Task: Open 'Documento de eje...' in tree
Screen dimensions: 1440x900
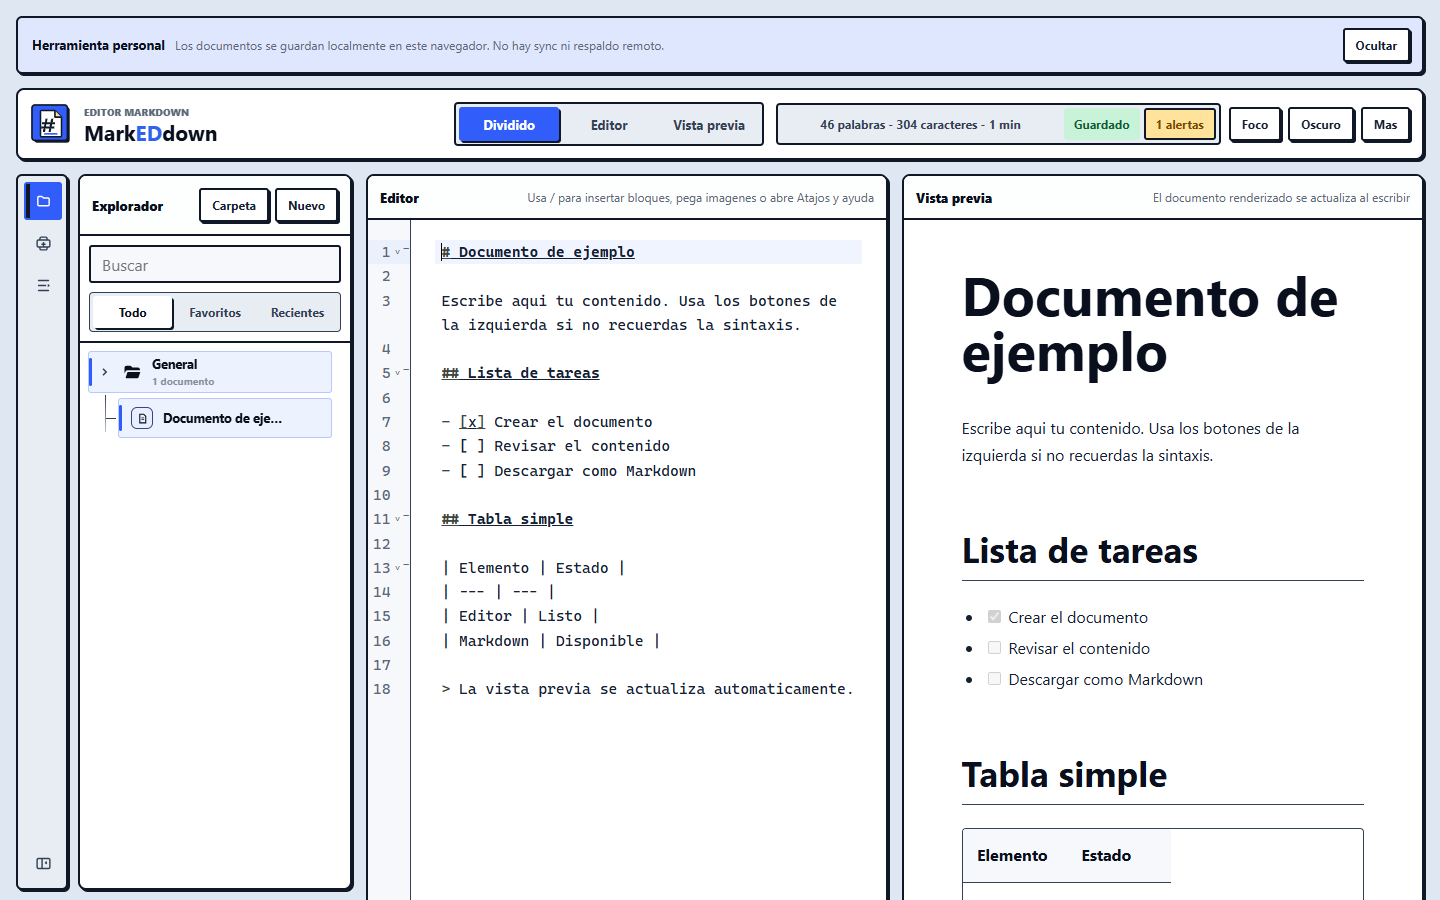Action: coord(225,418)
